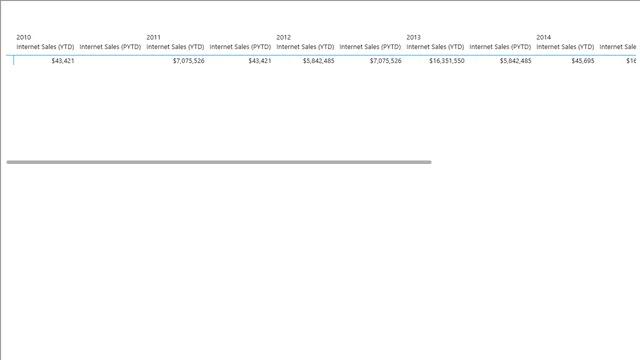Click Internet Sales (YTD) header under 2012
The height and width of the screenshot is (360, 640).
tap(305, 47)
